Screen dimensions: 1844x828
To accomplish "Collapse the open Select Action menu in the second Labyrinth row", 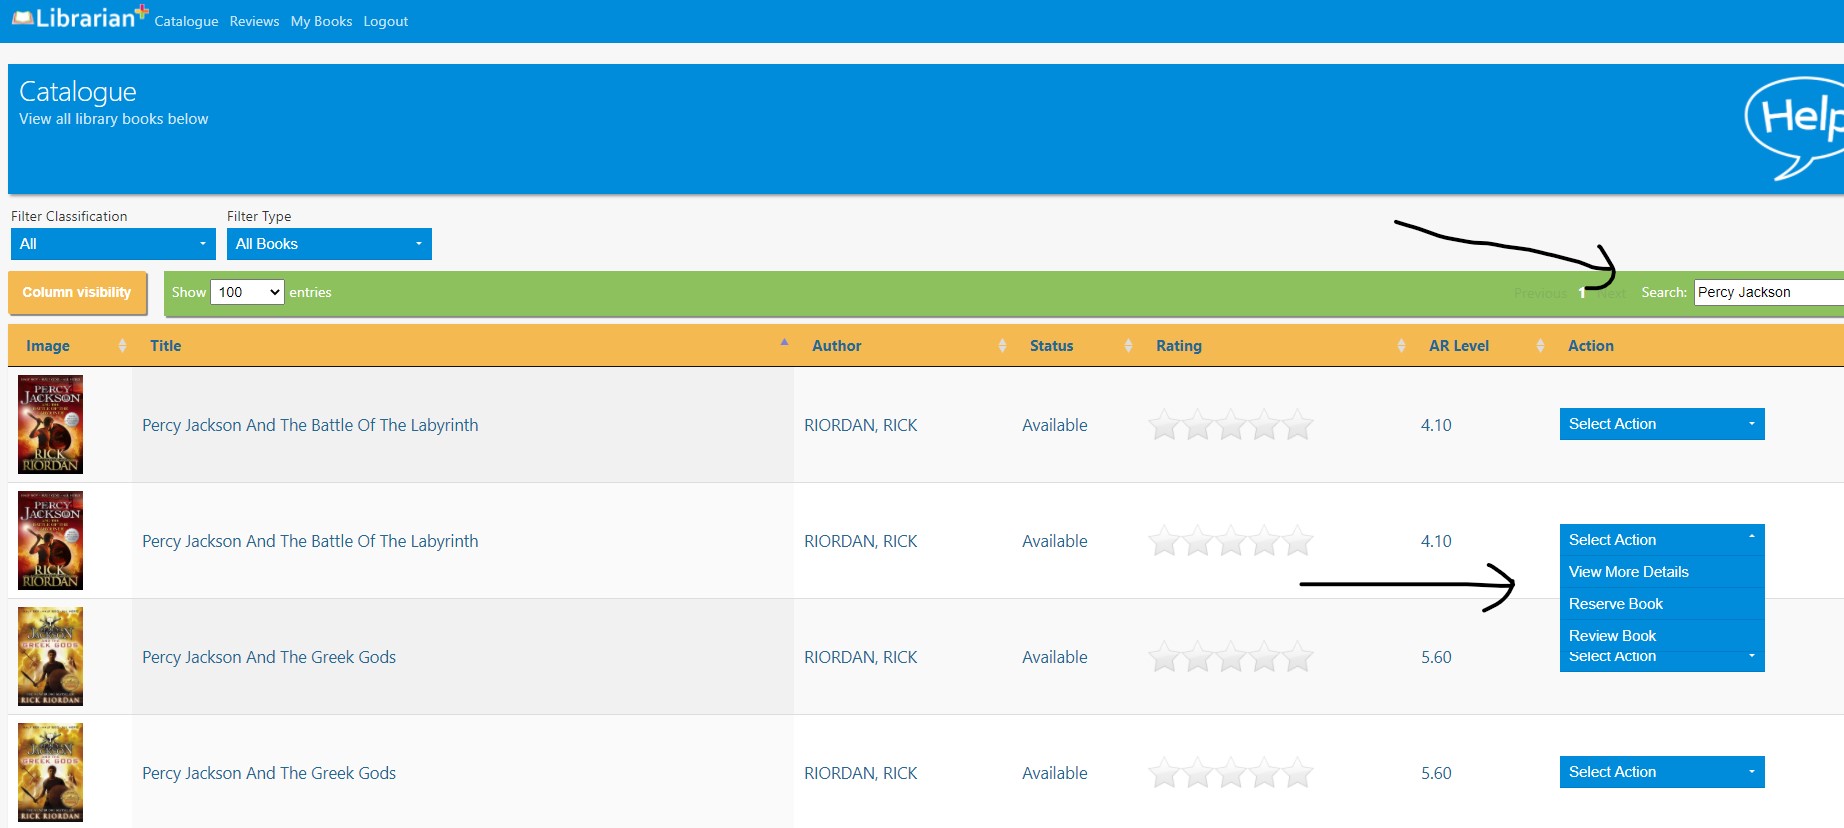I will (x=1662, y=540).
